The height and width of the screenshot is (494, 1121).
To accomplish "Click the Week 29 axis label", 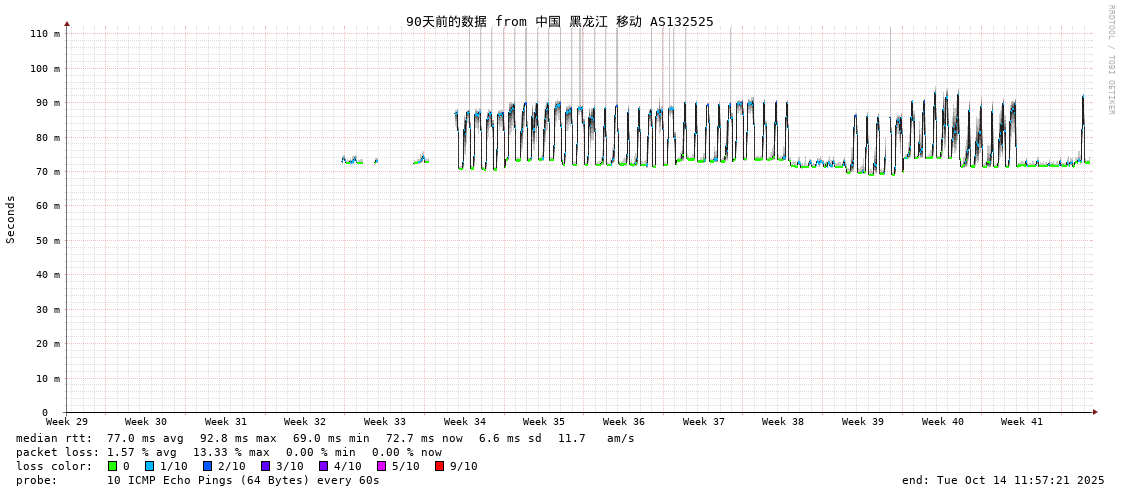I will (67, 422).
